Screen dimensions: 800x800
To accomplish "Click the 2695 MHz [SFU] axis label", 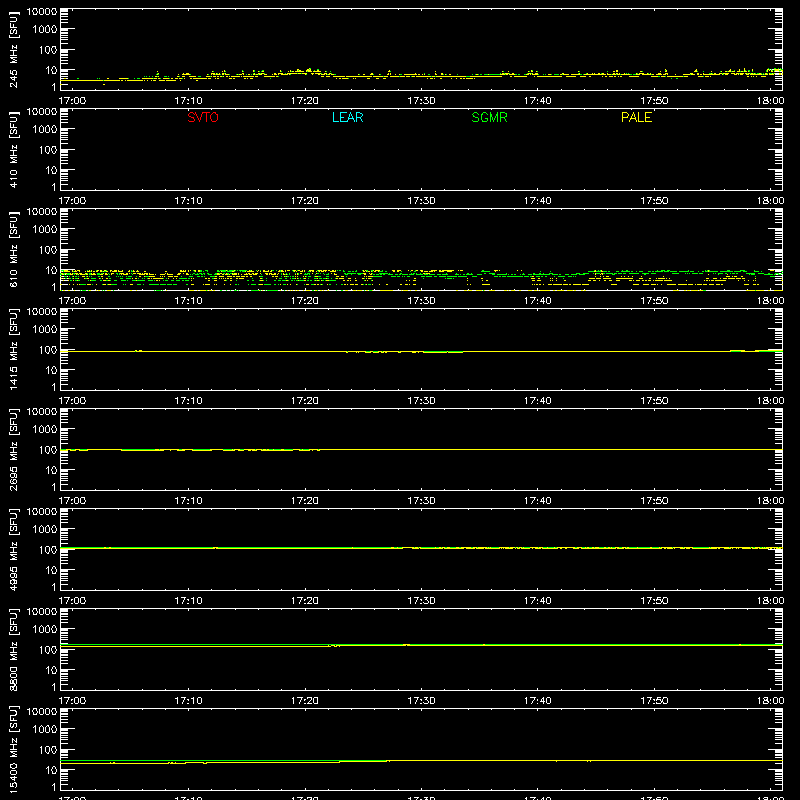I will click(13, 449).
